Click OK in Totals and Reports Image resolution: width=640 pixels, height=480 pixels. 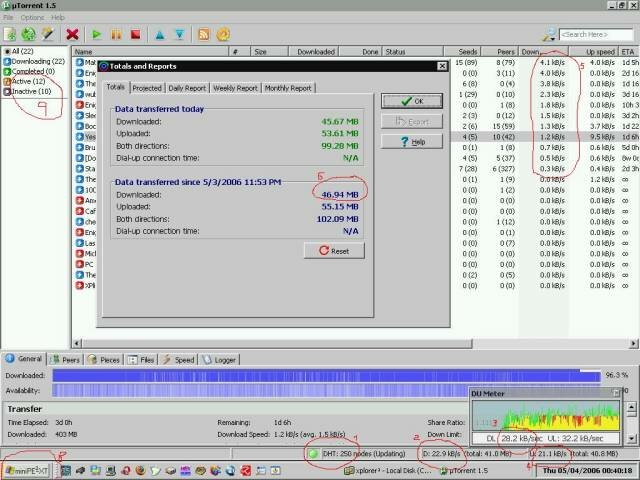click(x=412, y=101)
